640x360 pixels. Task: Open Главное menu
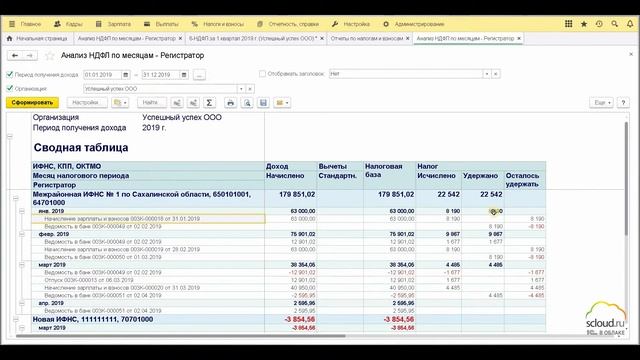(x=25, y=24)
